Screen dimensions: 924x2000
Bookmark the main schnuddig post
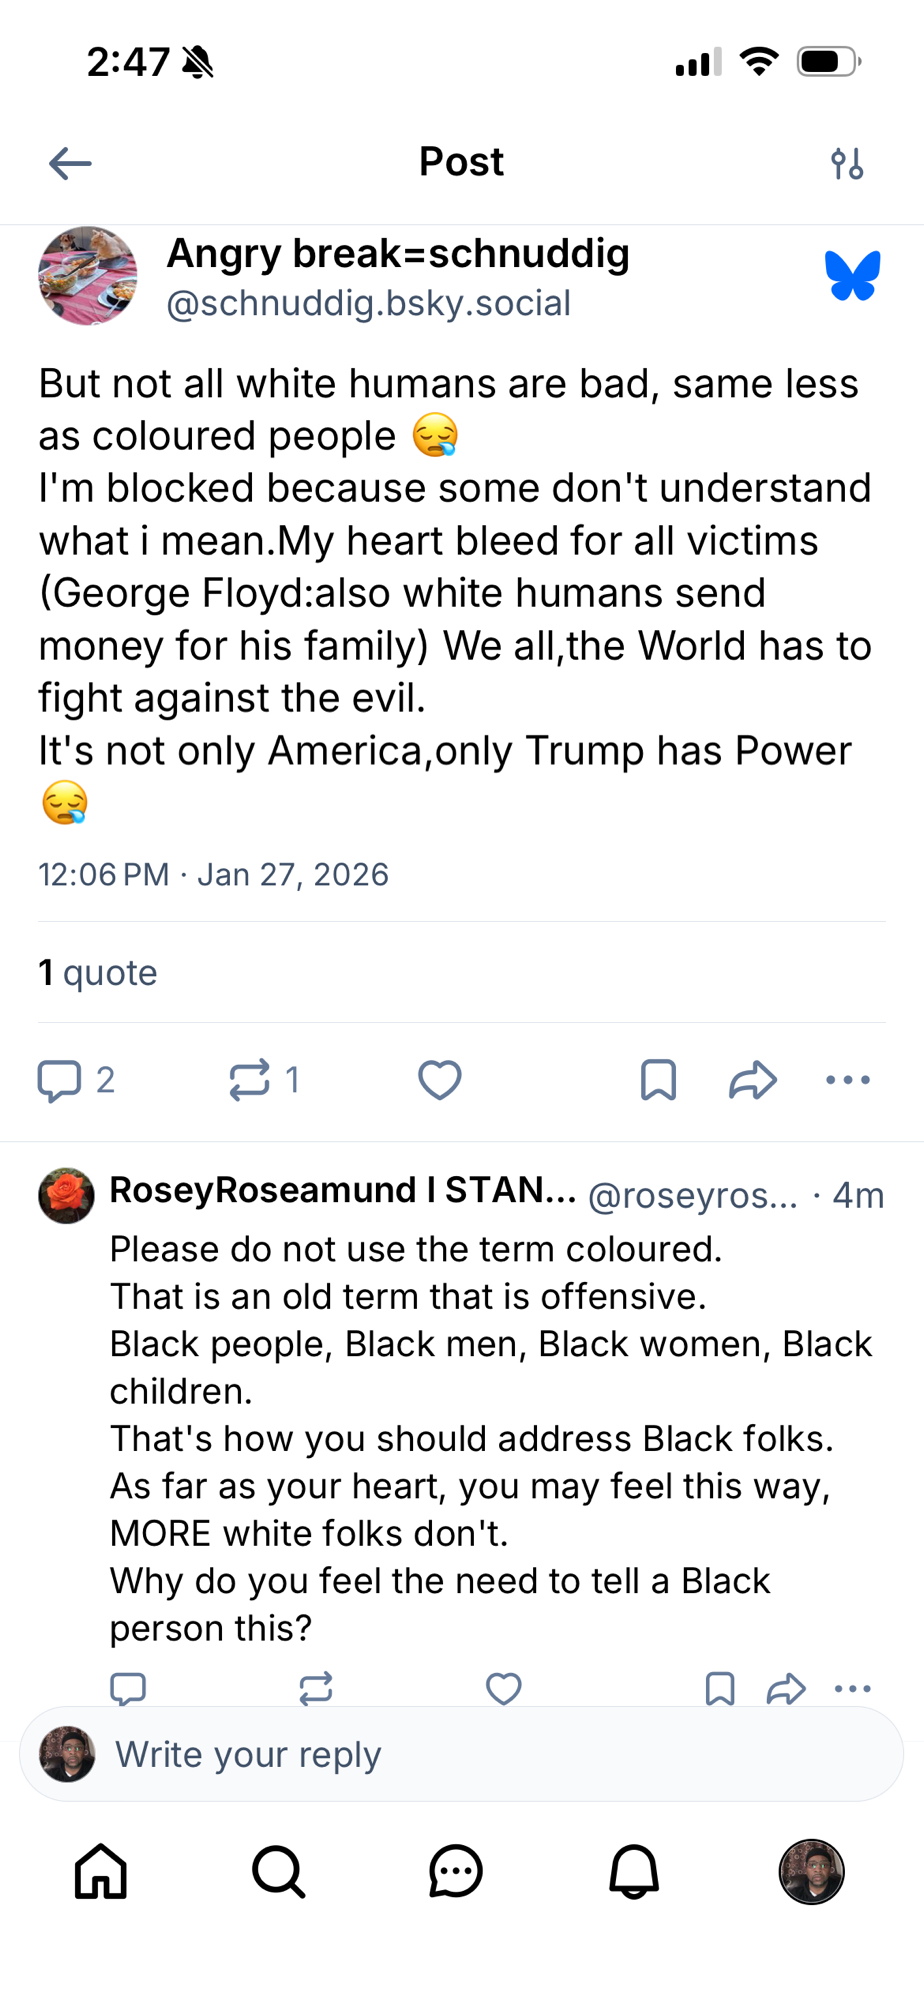tap(658, 1080)
